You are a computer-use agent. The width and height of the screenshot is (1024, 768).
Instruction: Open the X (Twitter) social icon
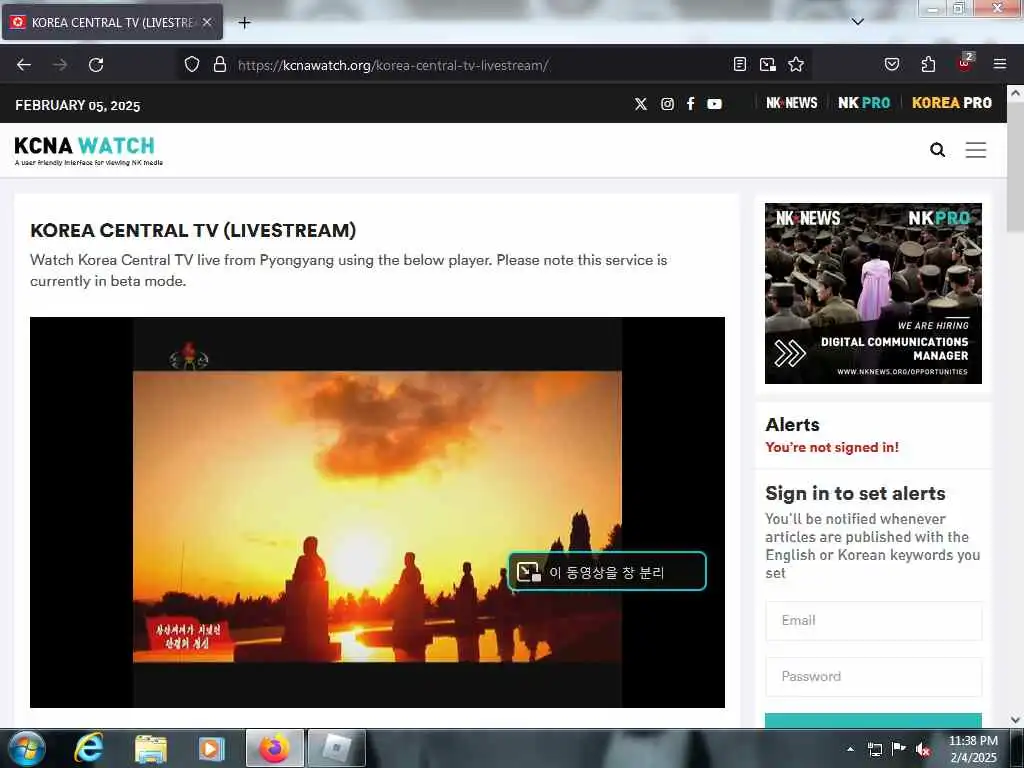tap(641, 104)
